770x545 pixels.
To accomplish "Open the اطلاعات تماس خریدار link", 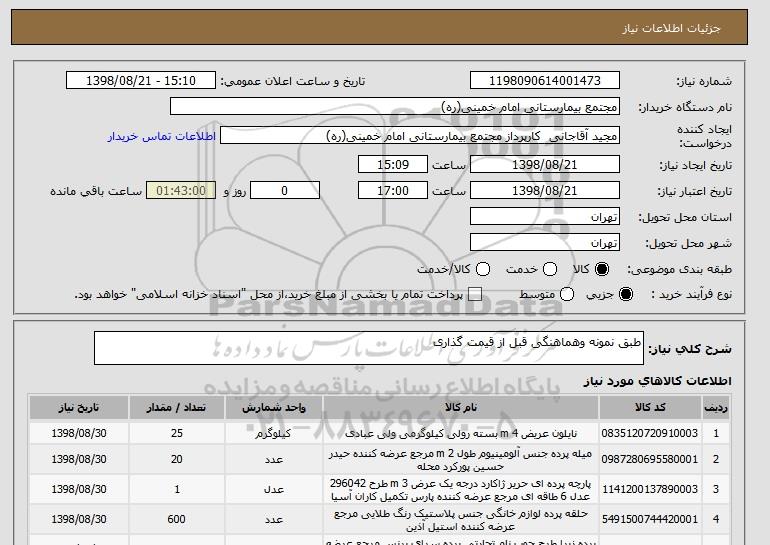I will 162,136.
